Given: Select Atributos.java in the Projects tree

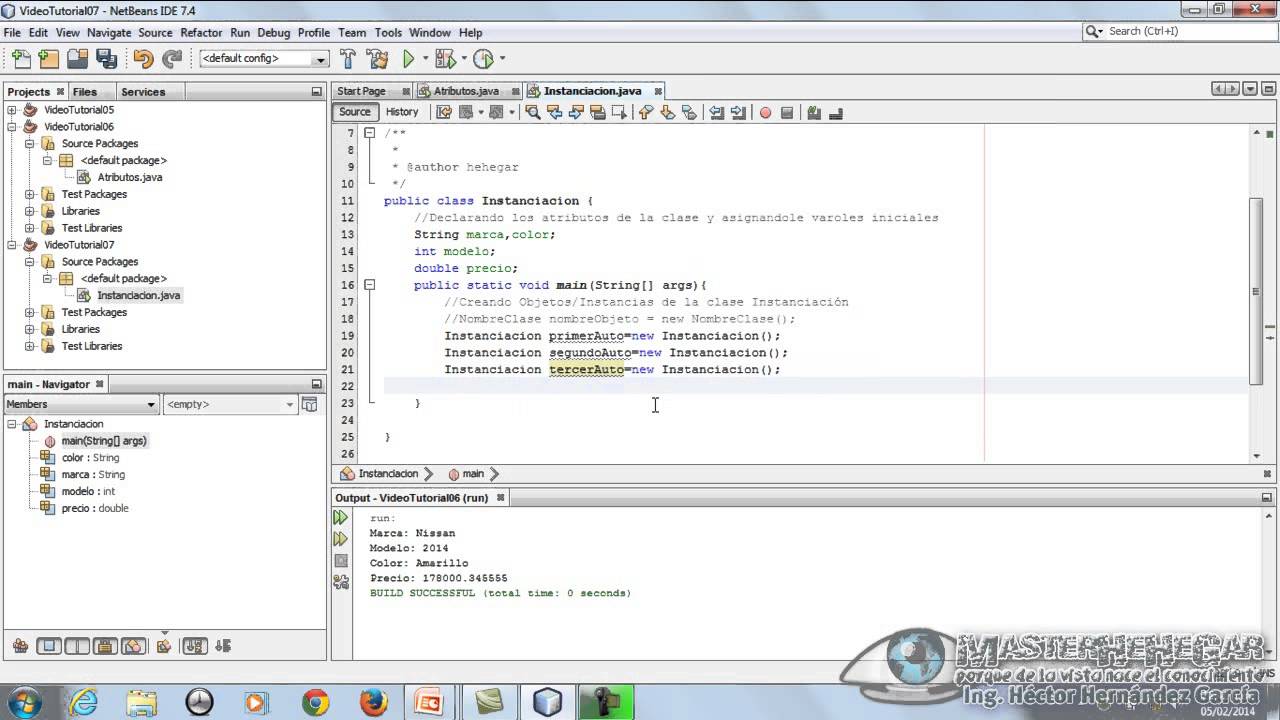Looking at the screenshot, I should pyautogui.click(x=130, y=177).
